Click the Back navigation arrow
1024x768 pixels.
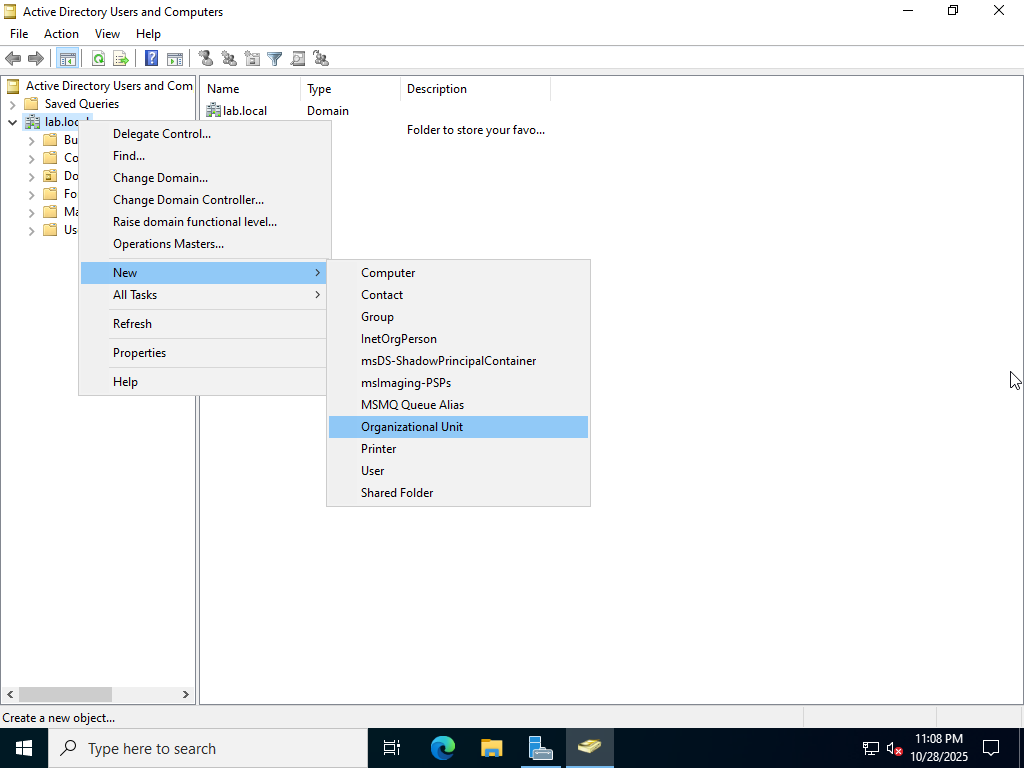(13, 58)
